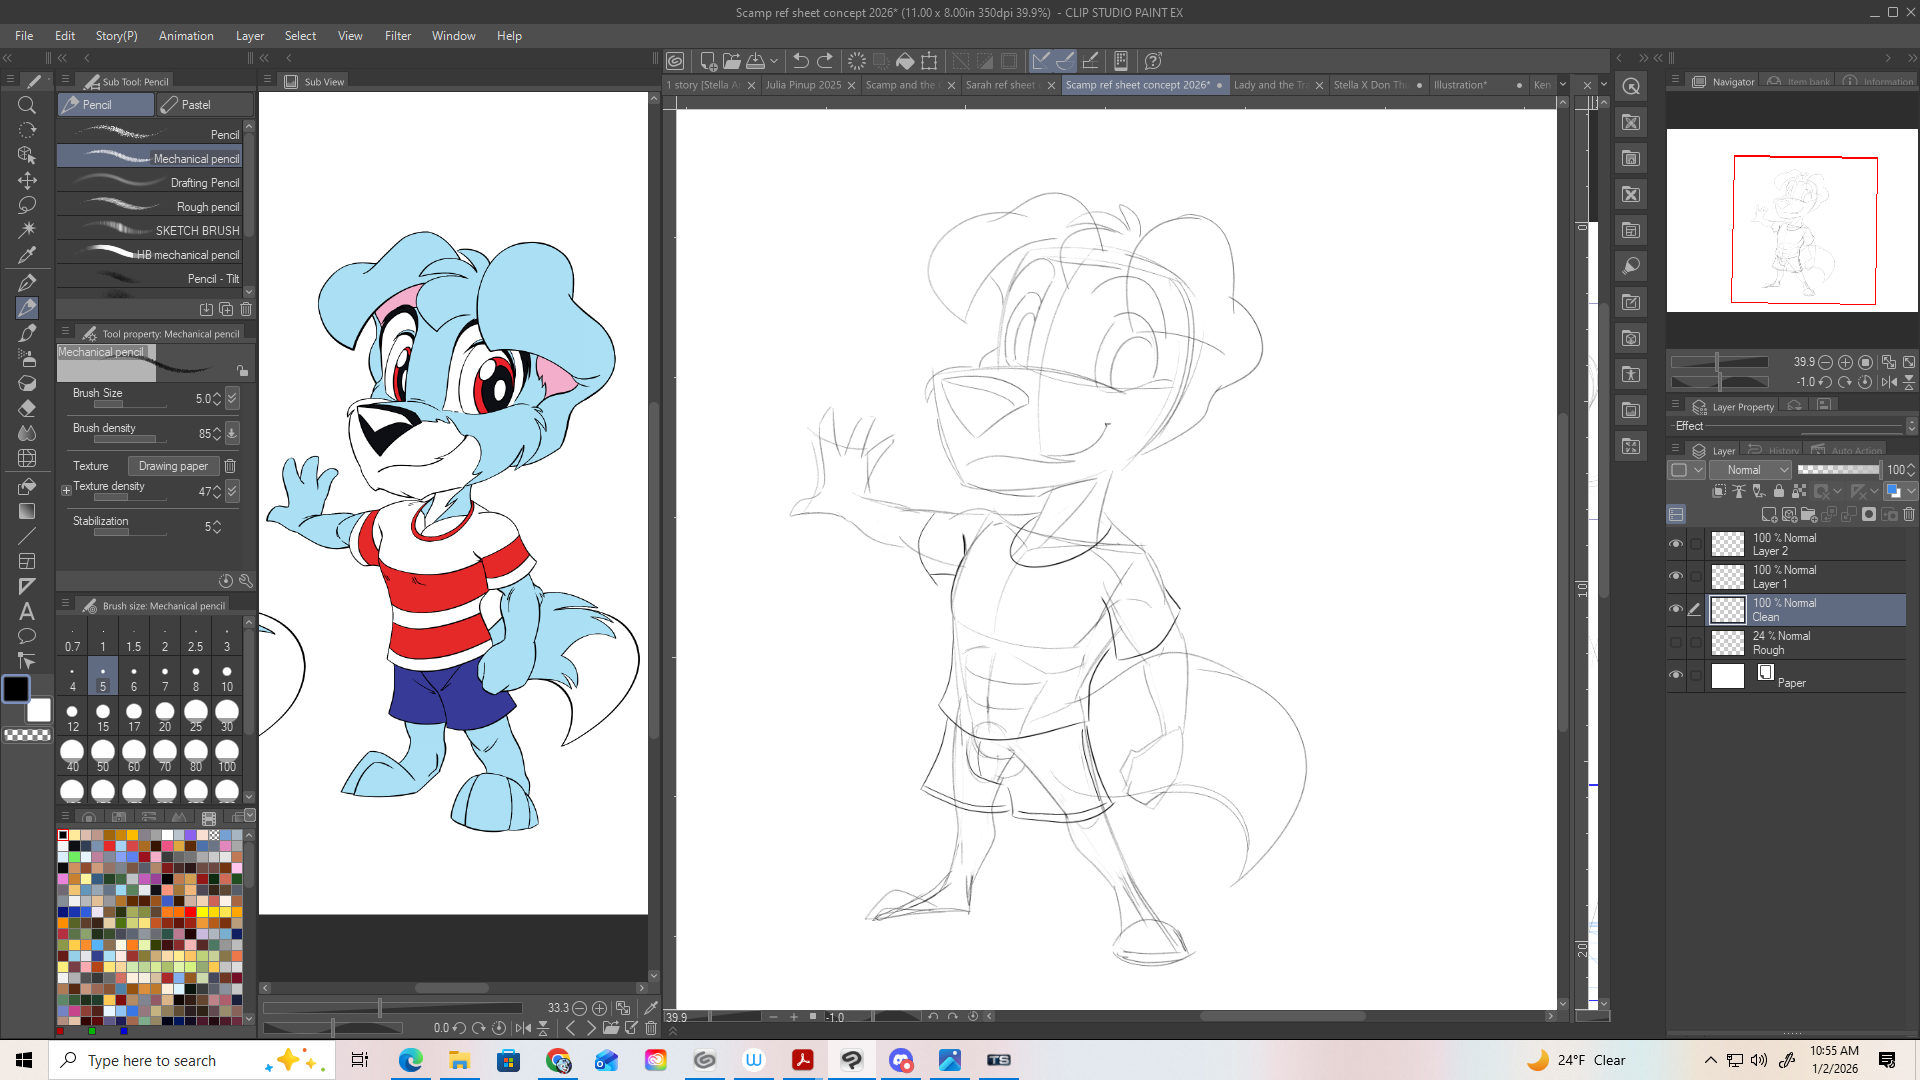Open the Drawing paper texture dropdown
This screenshot has height=1080, width=1920.
pos(173,466)
